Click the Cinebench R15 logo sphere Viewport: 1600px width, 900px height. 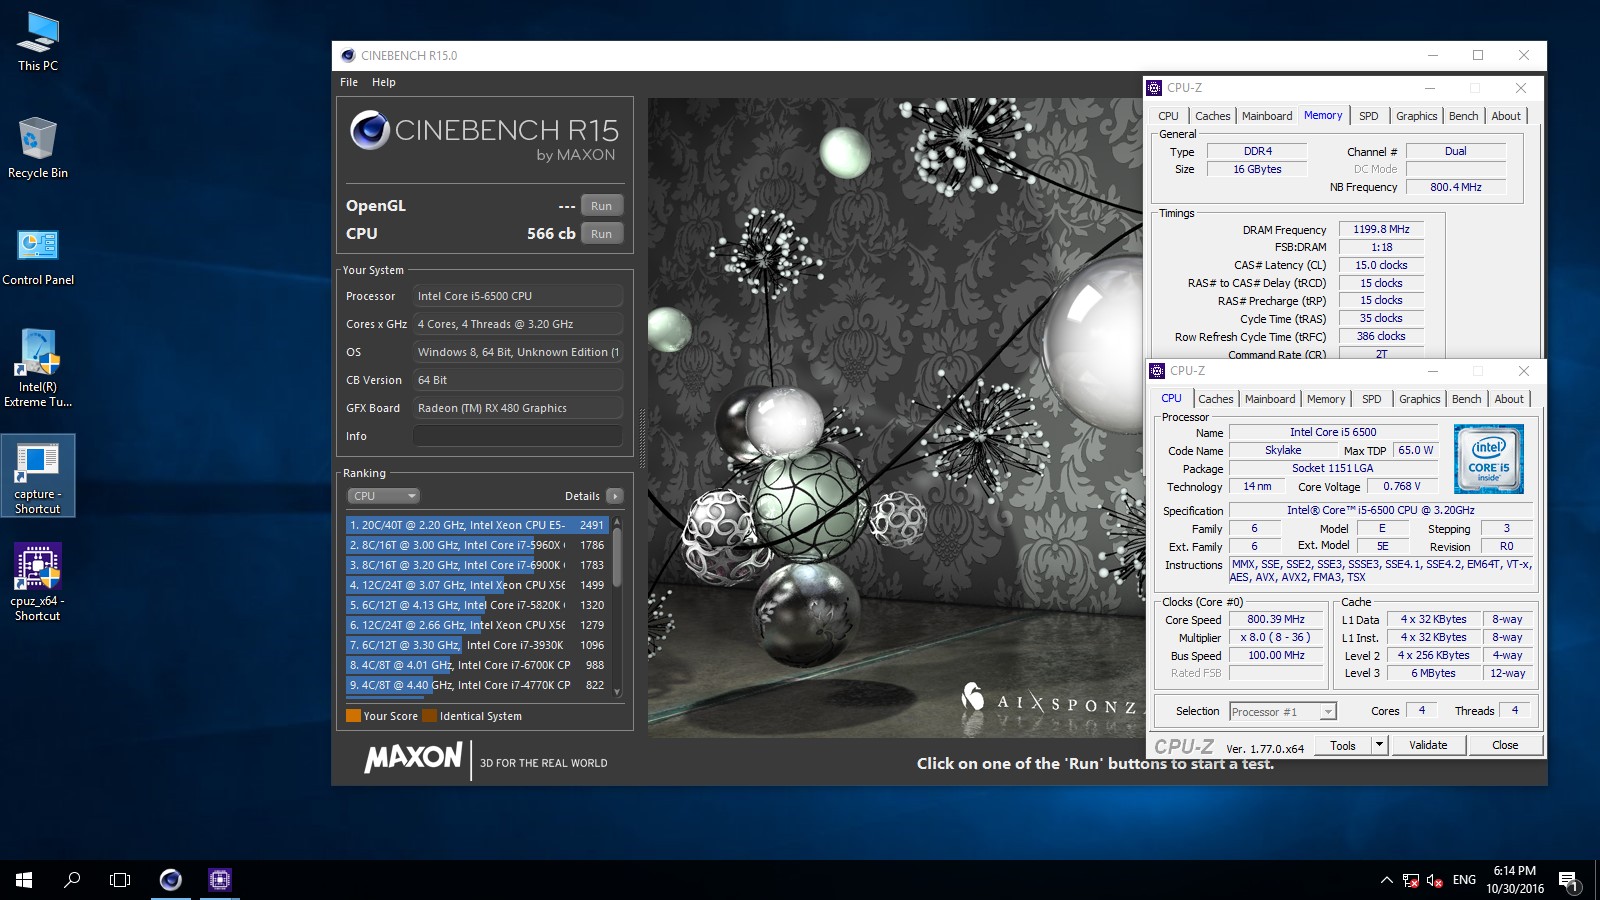[x=370, y=131]
